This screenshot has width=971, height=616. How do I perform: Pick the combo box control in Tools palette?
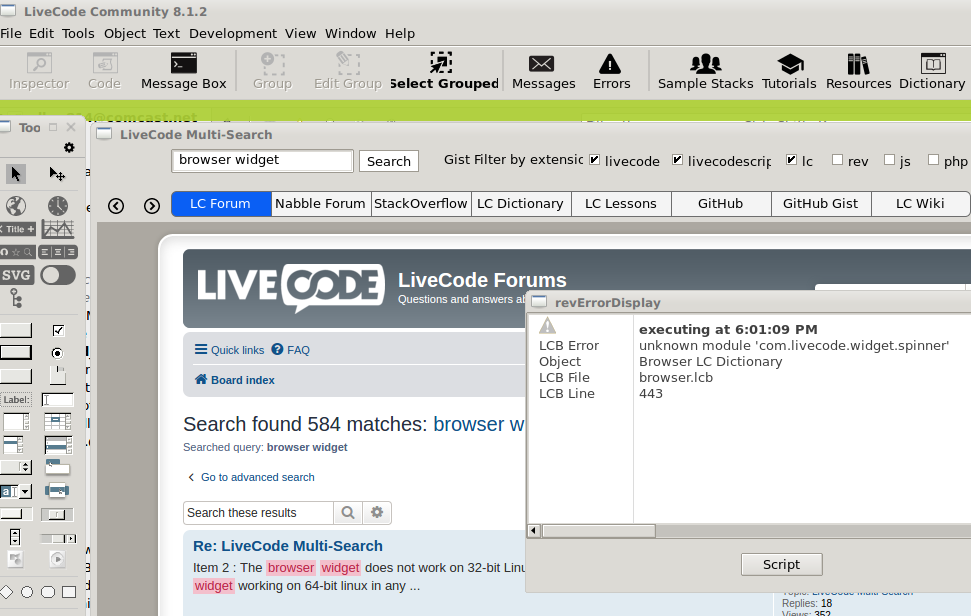coord(16,492)
